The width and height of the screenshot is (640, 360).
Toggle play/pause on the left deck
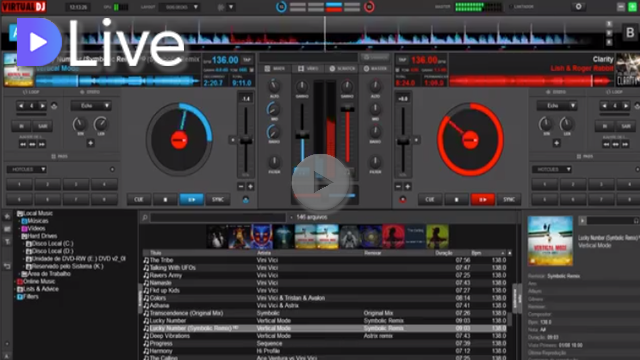[191, 200]
